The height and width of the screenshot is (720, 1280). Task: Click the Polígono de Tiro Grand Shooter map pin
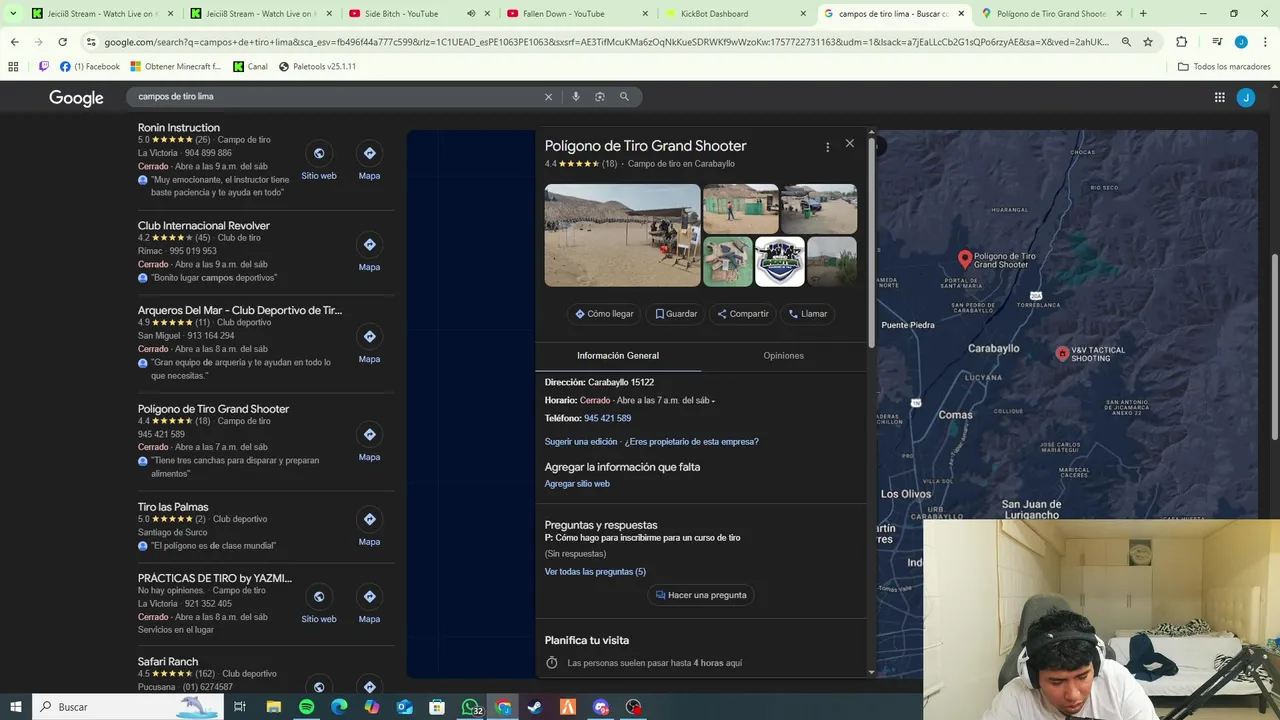[x=965, y=259]
